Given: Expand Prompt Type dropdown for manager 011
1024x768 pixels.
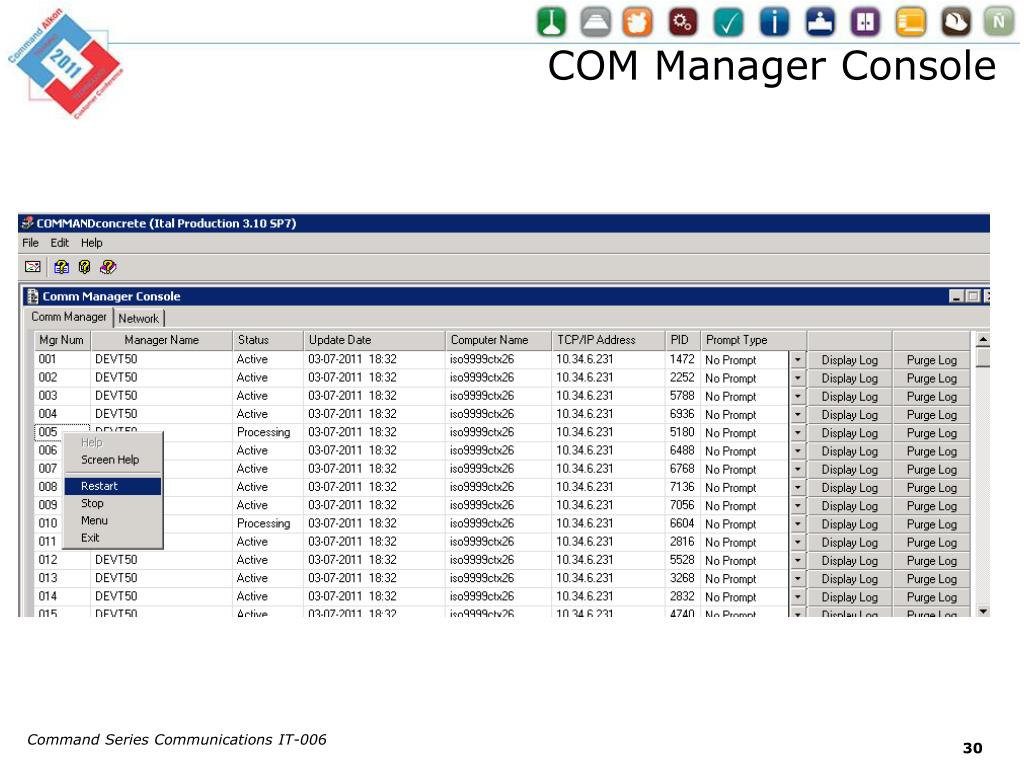Looking at the screenshot, I should click(x=797, y=543).
